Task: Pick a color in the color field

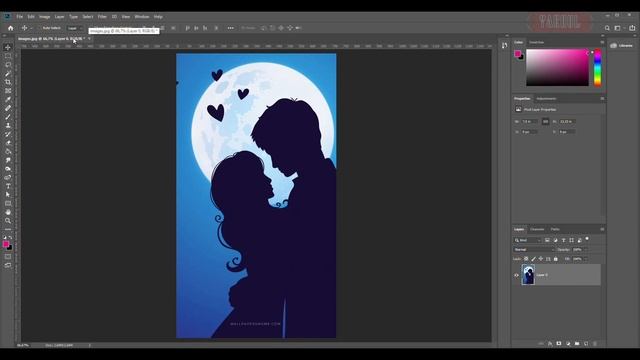Action: click(557, 67)
